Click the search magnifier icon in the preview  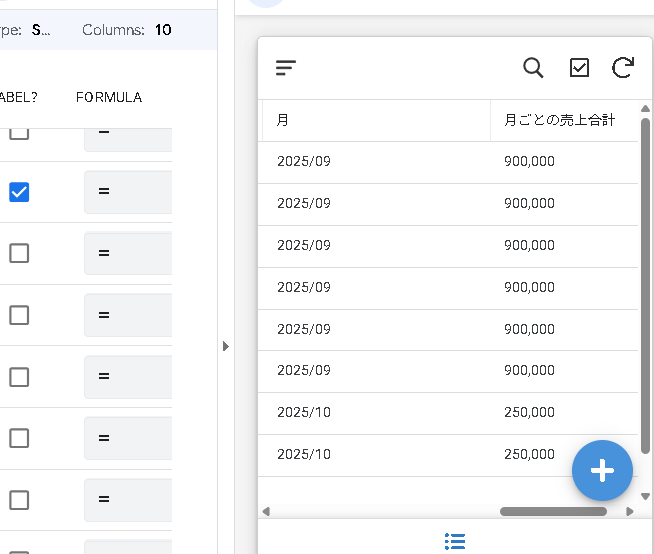(533, 68)
